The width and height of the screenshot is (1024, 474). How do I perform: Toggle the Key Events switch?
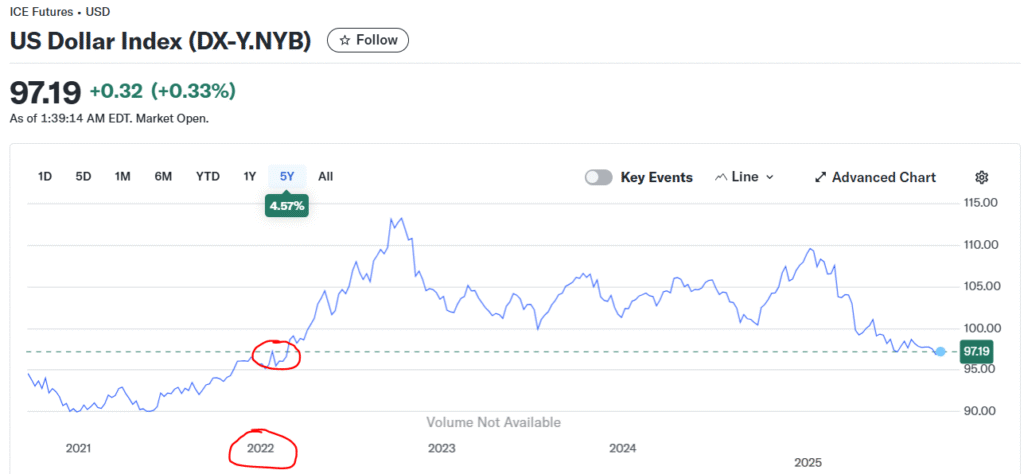click(x=598, y=177)
